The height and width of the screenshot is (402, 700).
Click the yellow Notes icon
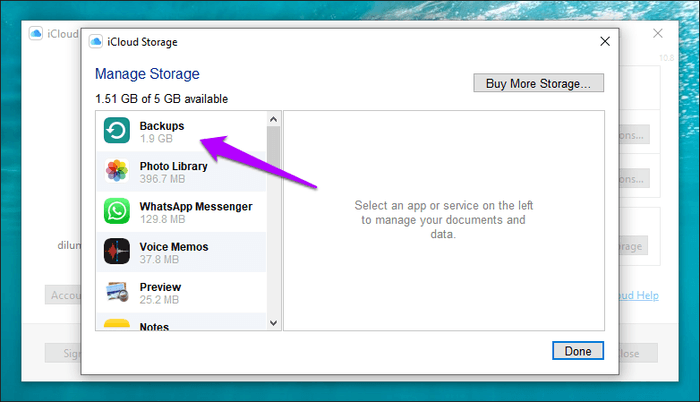(x=117, y=324)
